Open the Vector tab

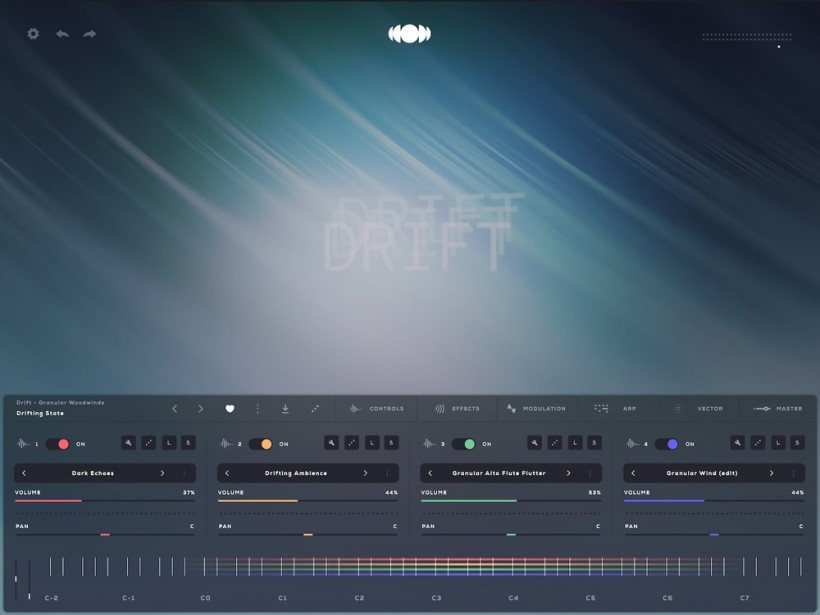tap(699, 408)
